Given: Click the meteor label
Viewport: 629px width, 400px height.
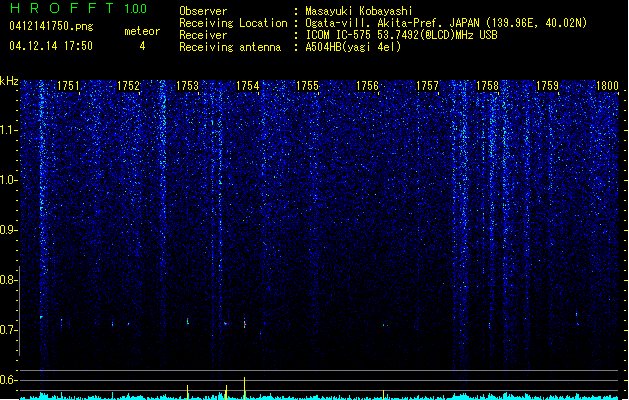Looking at the screenshot, I should (x=142, y=31).
